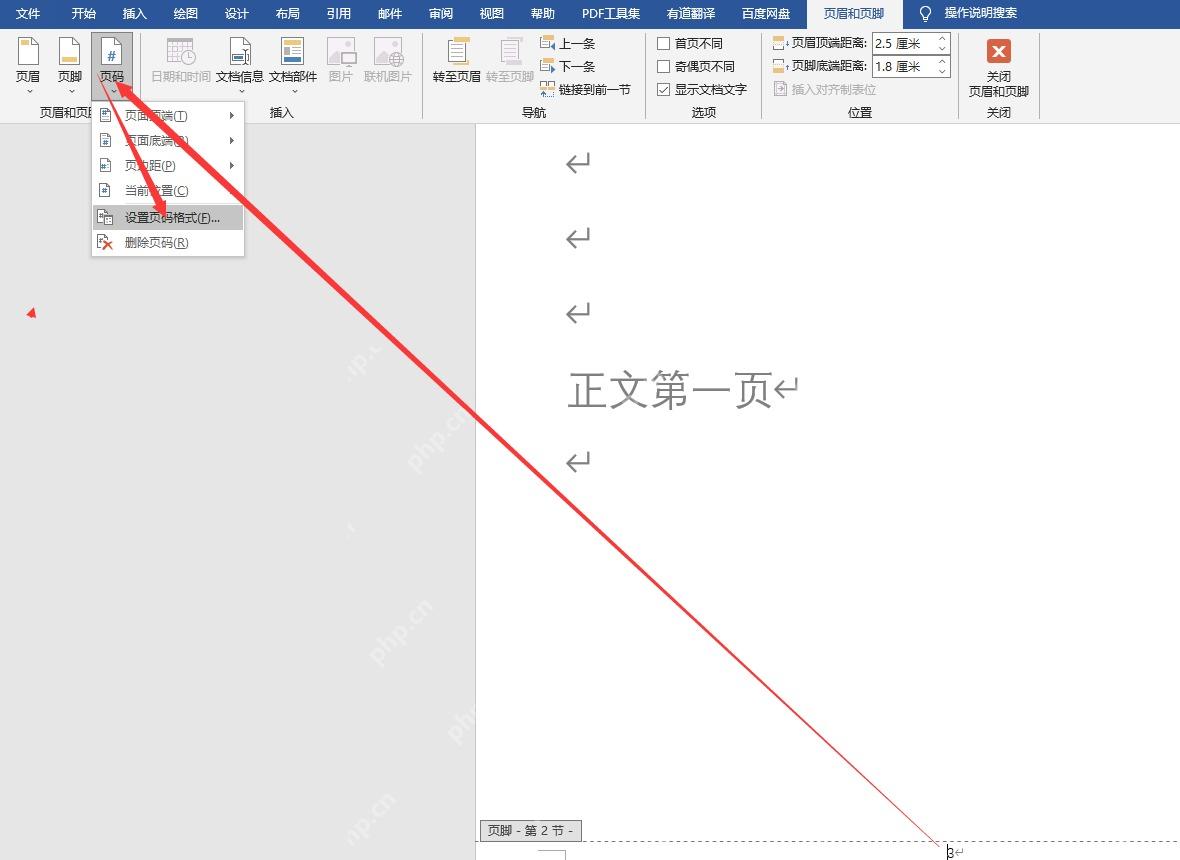Image resolution: width=1180 pixels, height=860 pixels.
Task: Open dropdown arrow under 页脚
Action: click(71, 92)
